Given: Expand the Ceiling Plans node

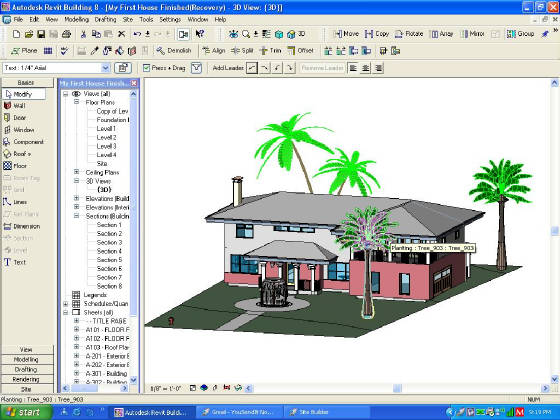Looking at the screenshot, I should 76,172.
